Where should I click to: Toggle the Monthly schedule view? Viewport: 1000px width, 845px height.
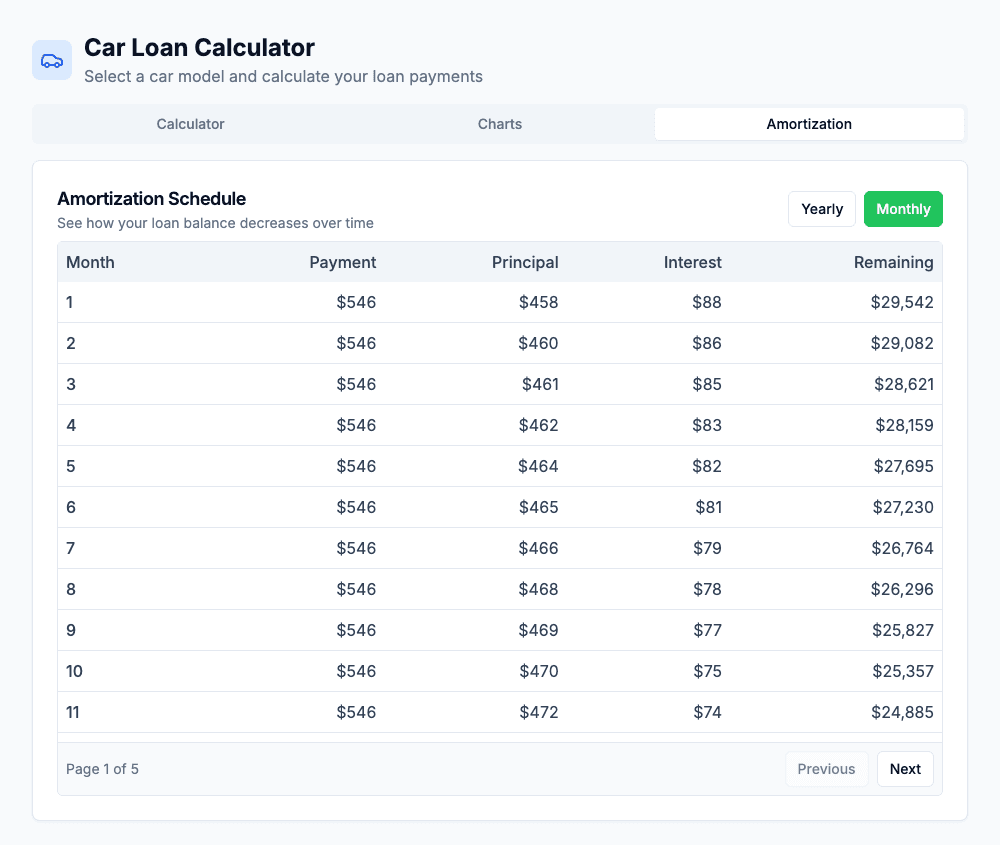(903, 209)
